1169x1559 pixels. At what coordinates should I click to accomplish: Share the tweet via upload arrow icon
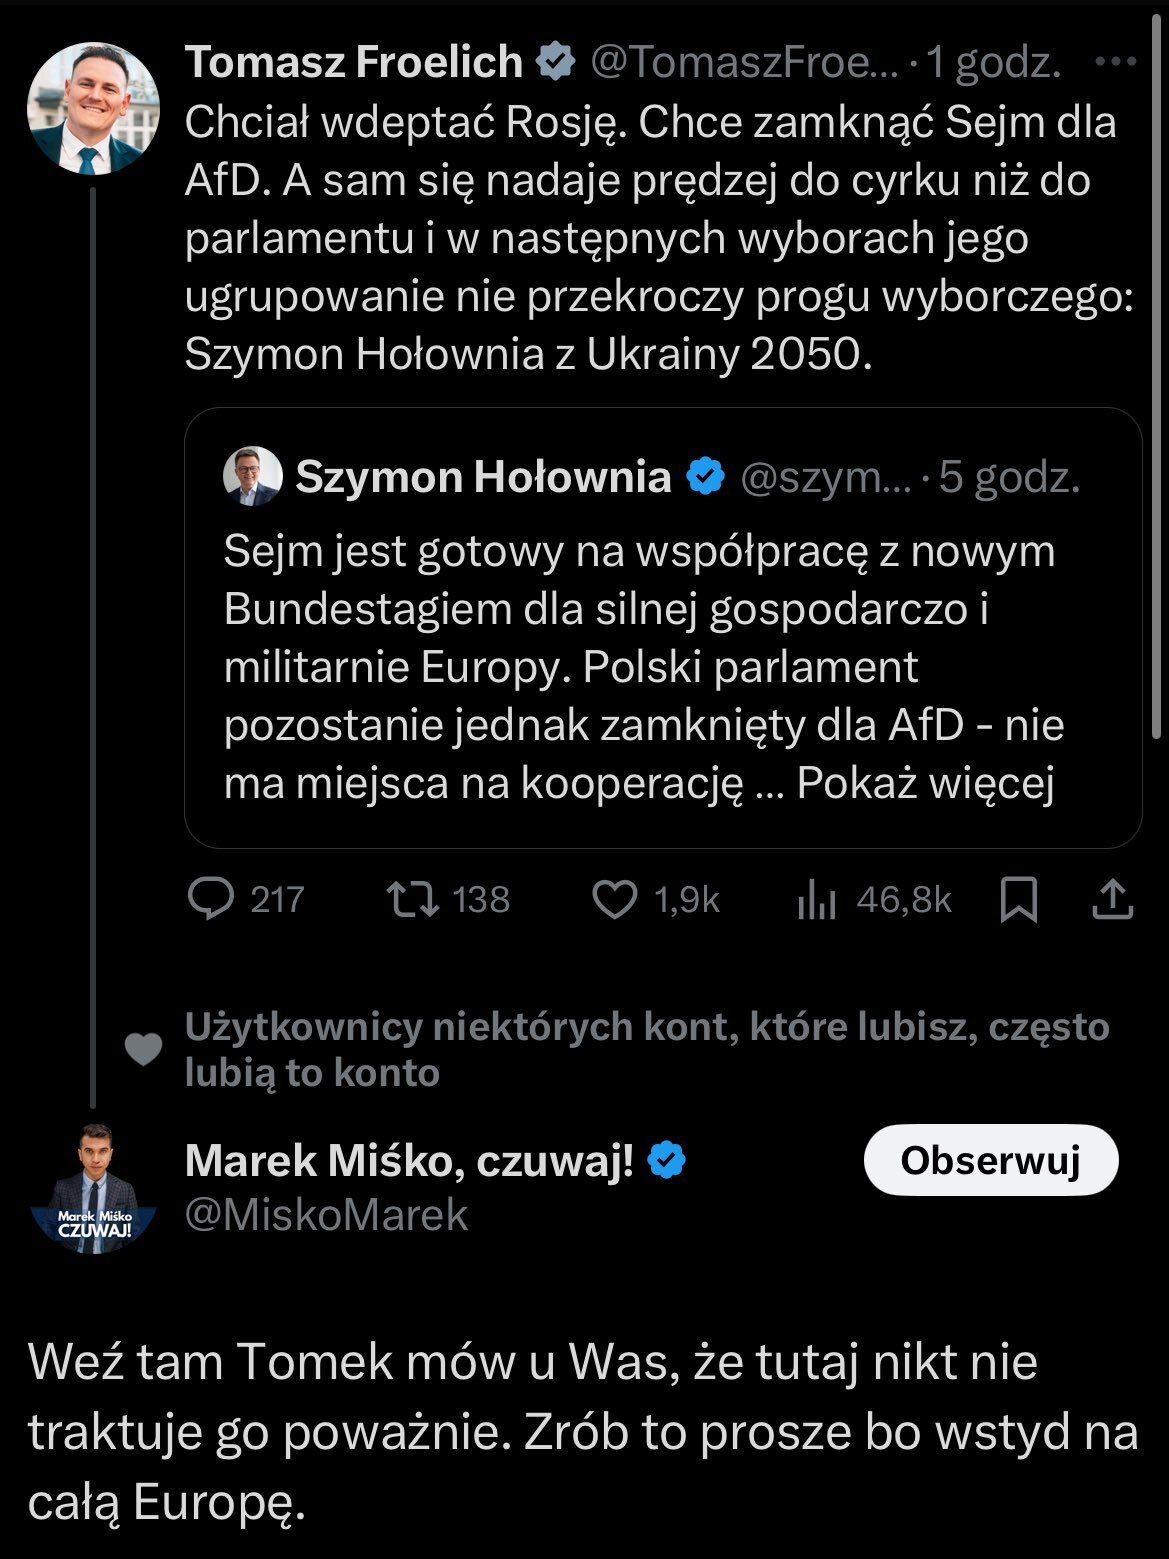coord(1112,899)
